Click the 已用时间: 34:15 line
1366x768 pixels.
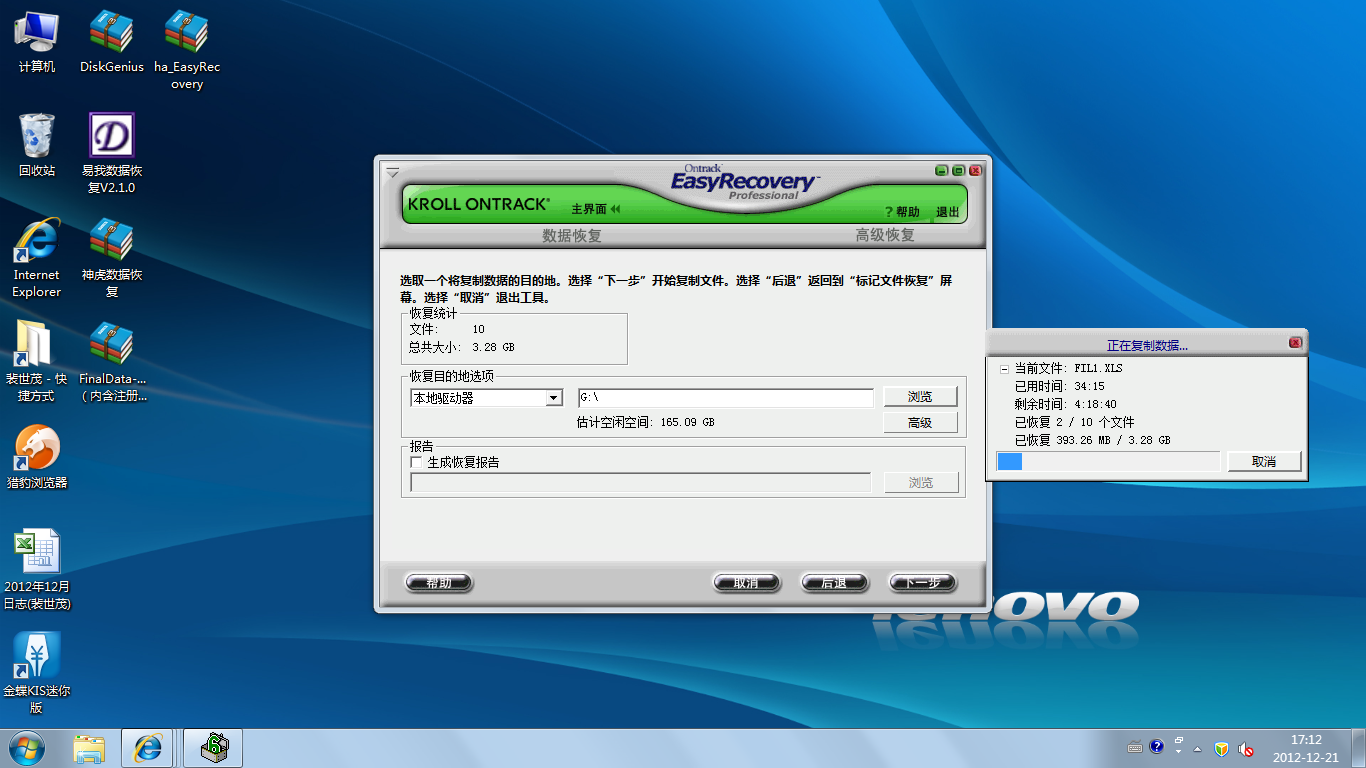coord(1059,386)
